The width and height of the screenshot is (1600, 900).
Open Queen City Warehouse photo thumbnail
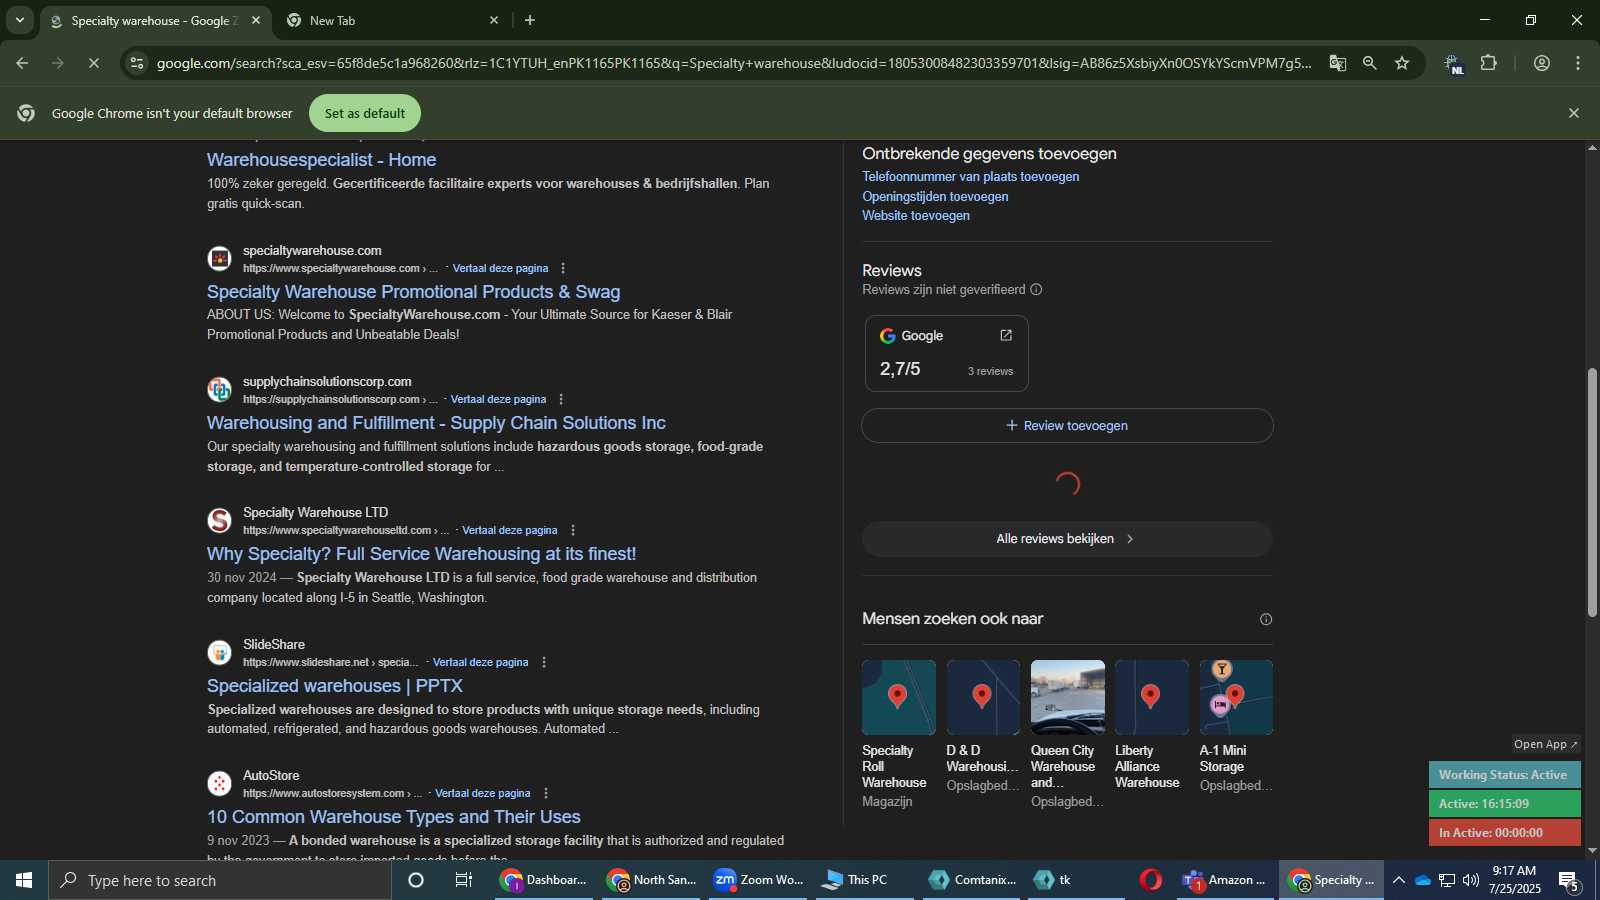pos(1068,697)
